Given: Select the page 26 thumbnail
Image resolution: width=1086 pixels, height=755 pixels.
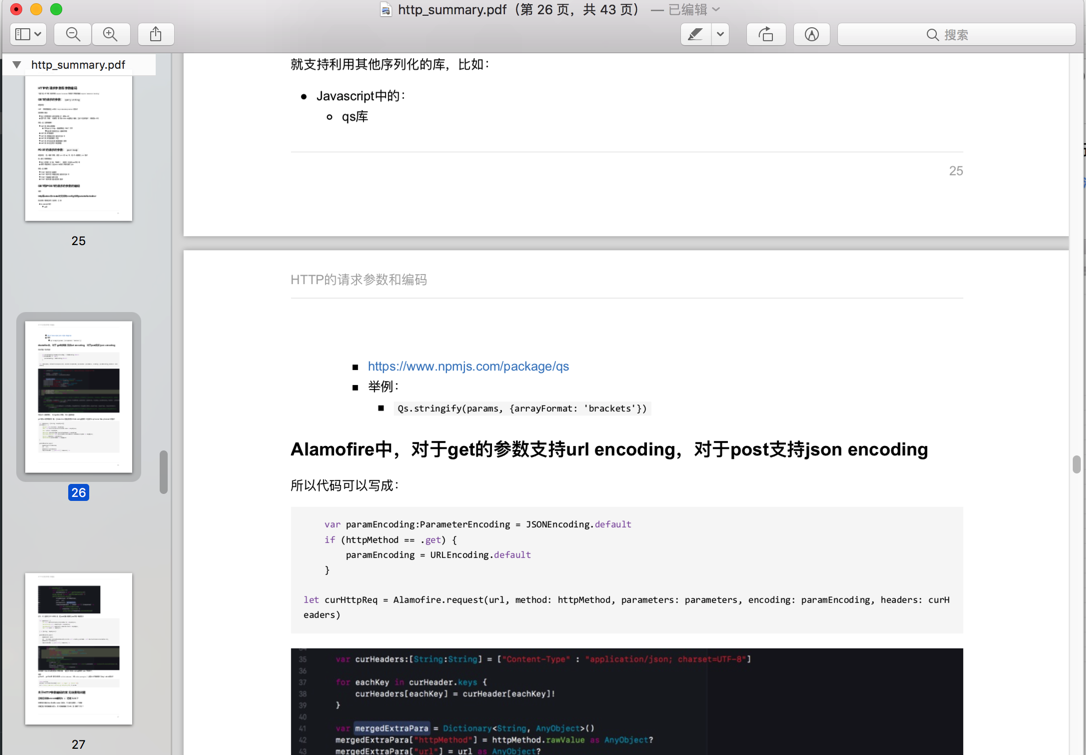Looking at the screenshot, I should pyautogui.click(x=78, y=396).
